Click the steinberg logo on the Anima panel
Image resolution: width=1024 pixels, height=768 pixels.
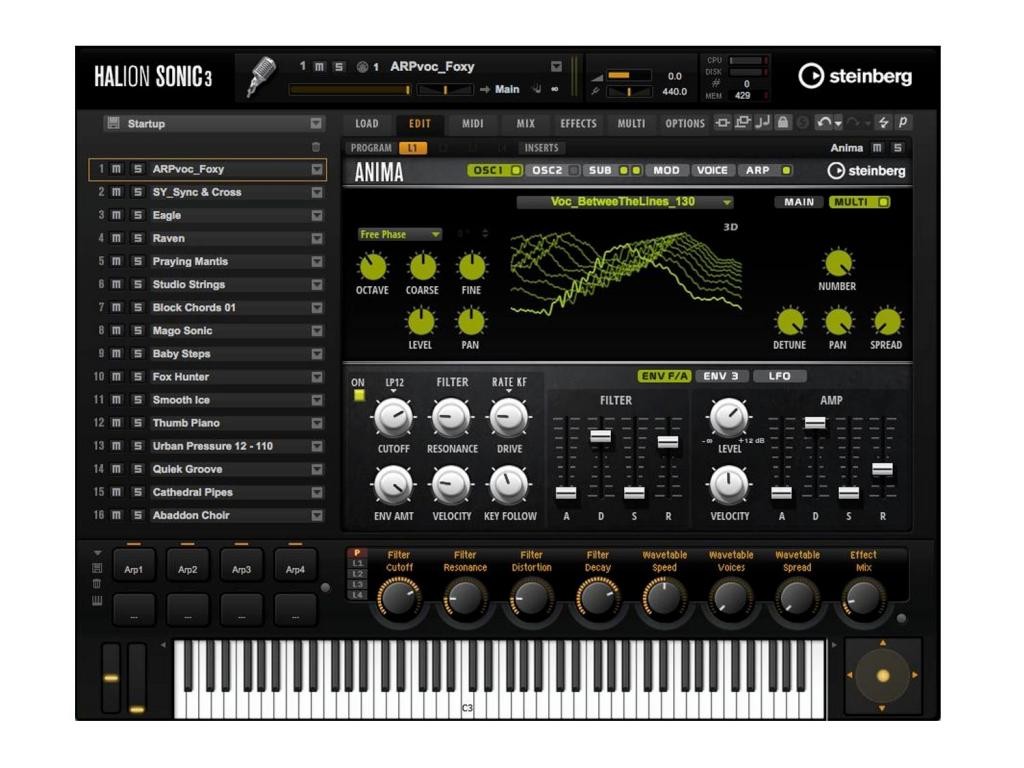click(866, 171)
